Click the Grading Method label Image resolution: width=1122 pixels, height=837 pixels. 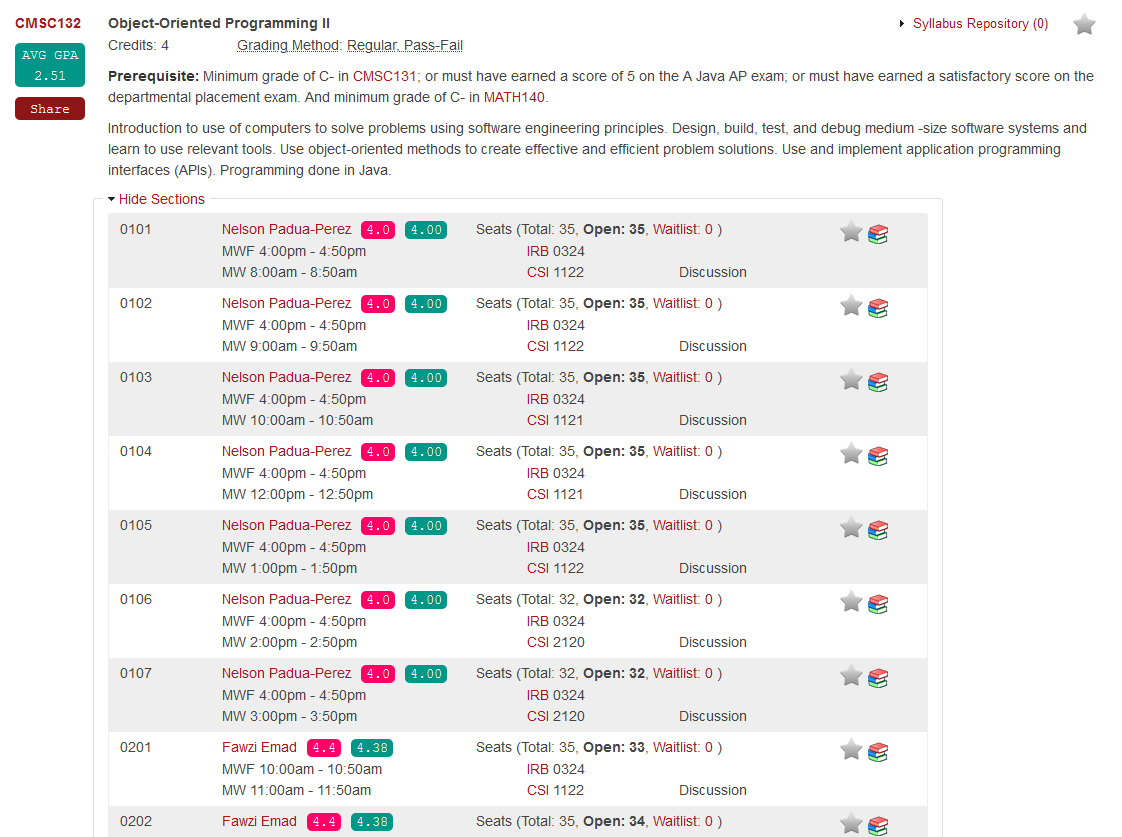[288, 45]
